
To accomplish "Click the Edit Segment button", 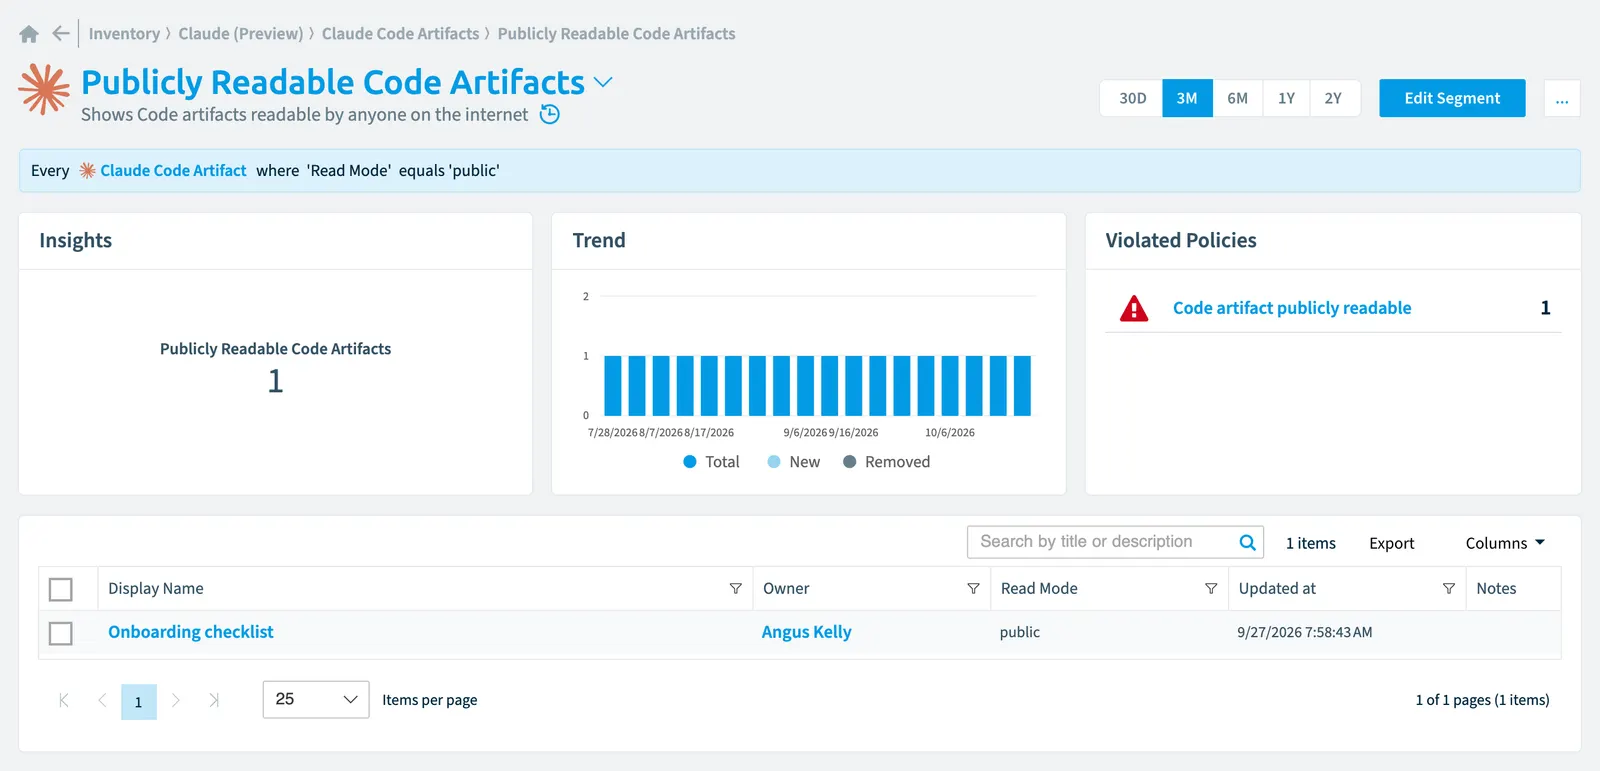I will pyautogui.click(x=1452, y=98).
